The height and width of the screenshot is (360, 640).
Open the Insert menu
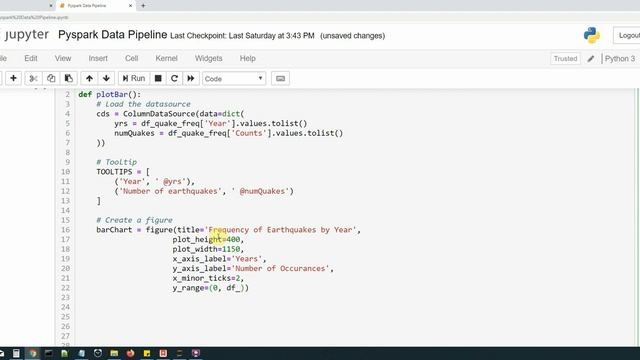[x=98, y=58]
